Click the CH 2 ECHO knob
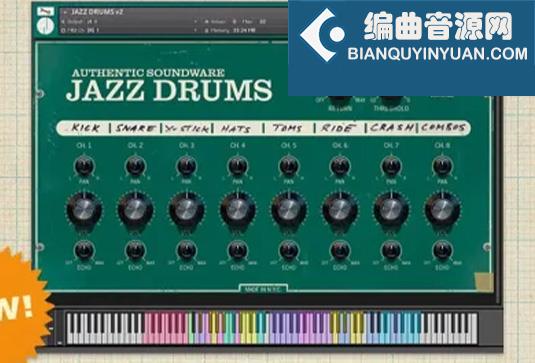 pyautogui.click(x=135, y=251)
